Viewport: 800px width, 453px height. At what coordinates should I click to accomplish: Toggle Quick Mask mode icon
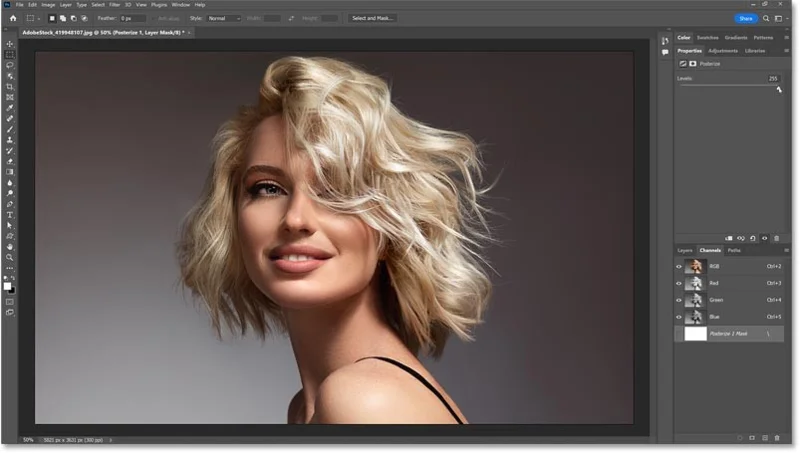(10, 302)
